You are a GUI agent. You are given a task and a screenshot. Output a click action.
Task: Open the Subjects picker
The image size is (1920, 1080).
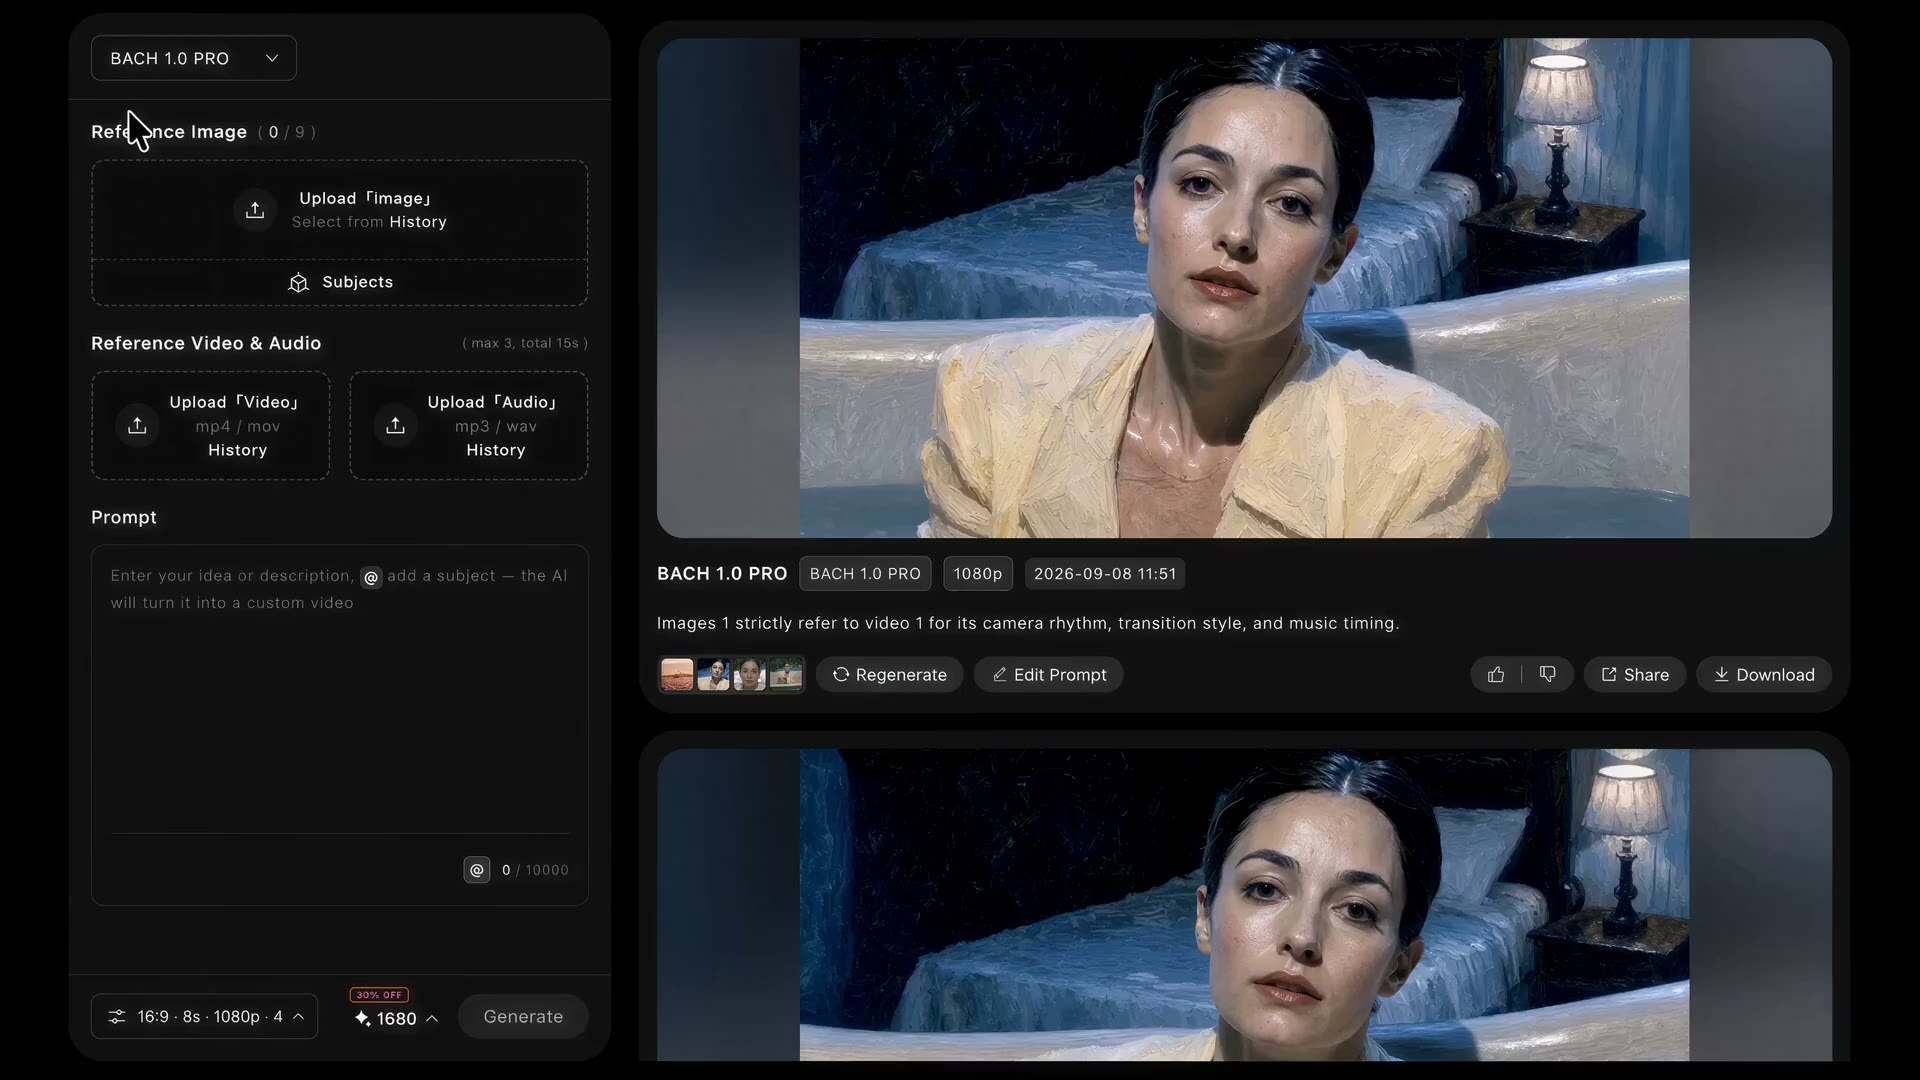tap(340, 283)
